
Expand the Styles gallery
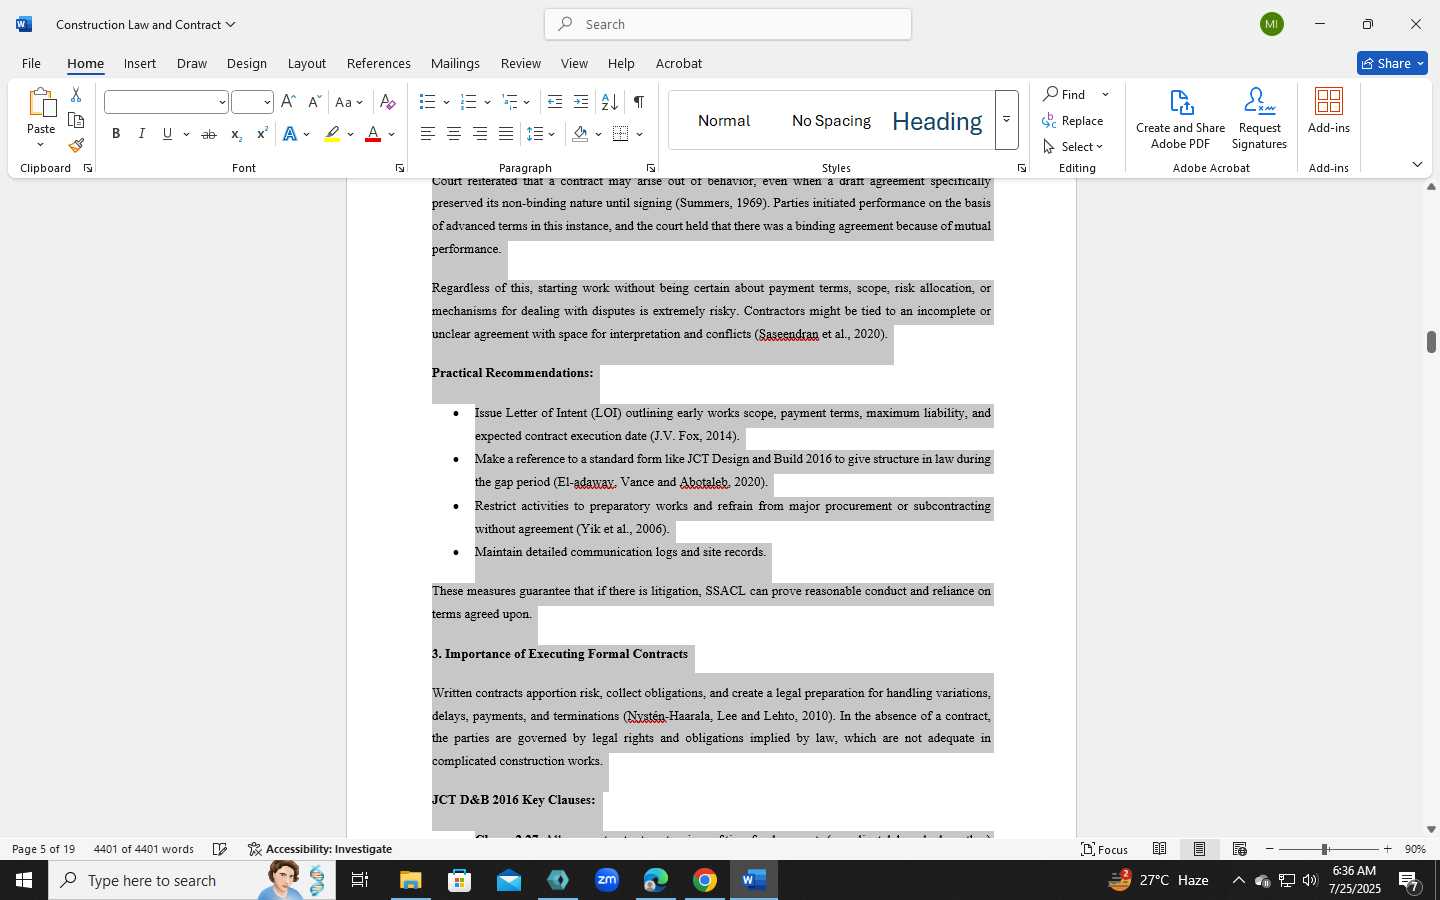pyautogui.click(x=1006, y=120)
